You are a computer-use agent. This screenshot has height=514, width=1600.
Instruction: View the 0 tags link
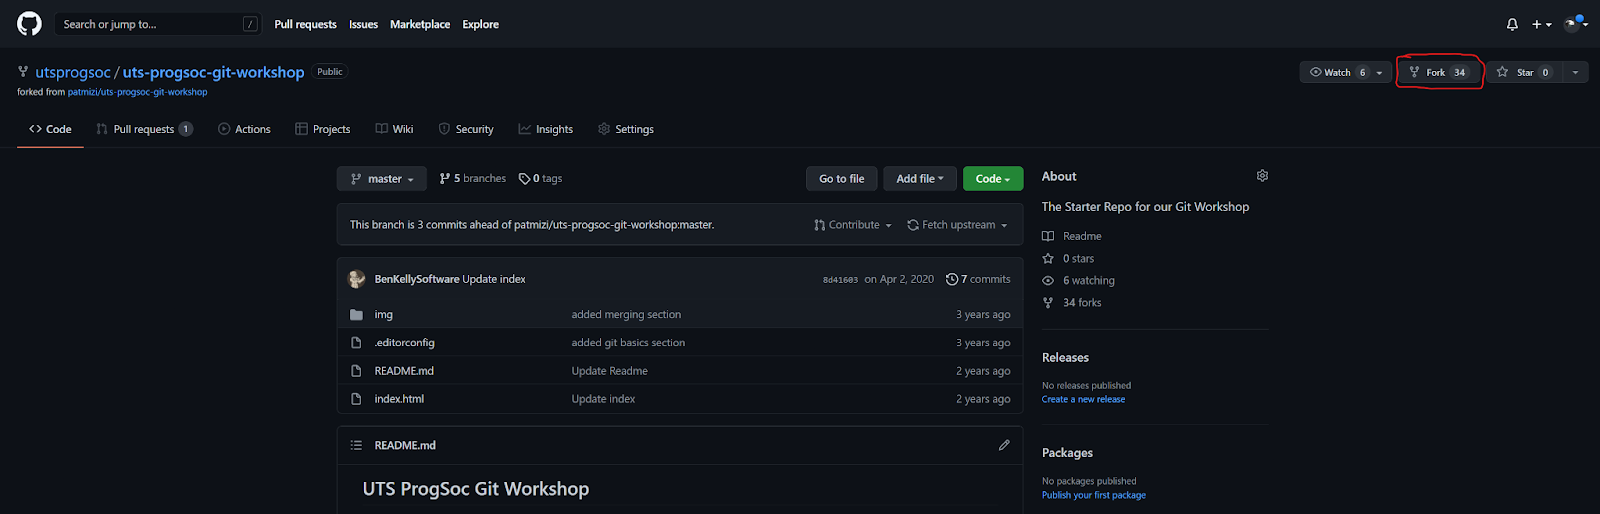click(x=540, y=178)
